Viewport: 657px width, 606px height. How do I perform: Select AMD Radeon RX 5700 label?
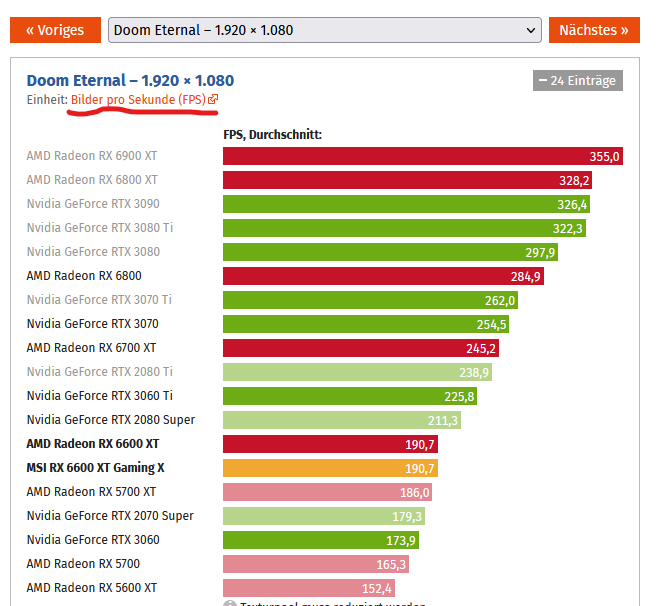83,564
